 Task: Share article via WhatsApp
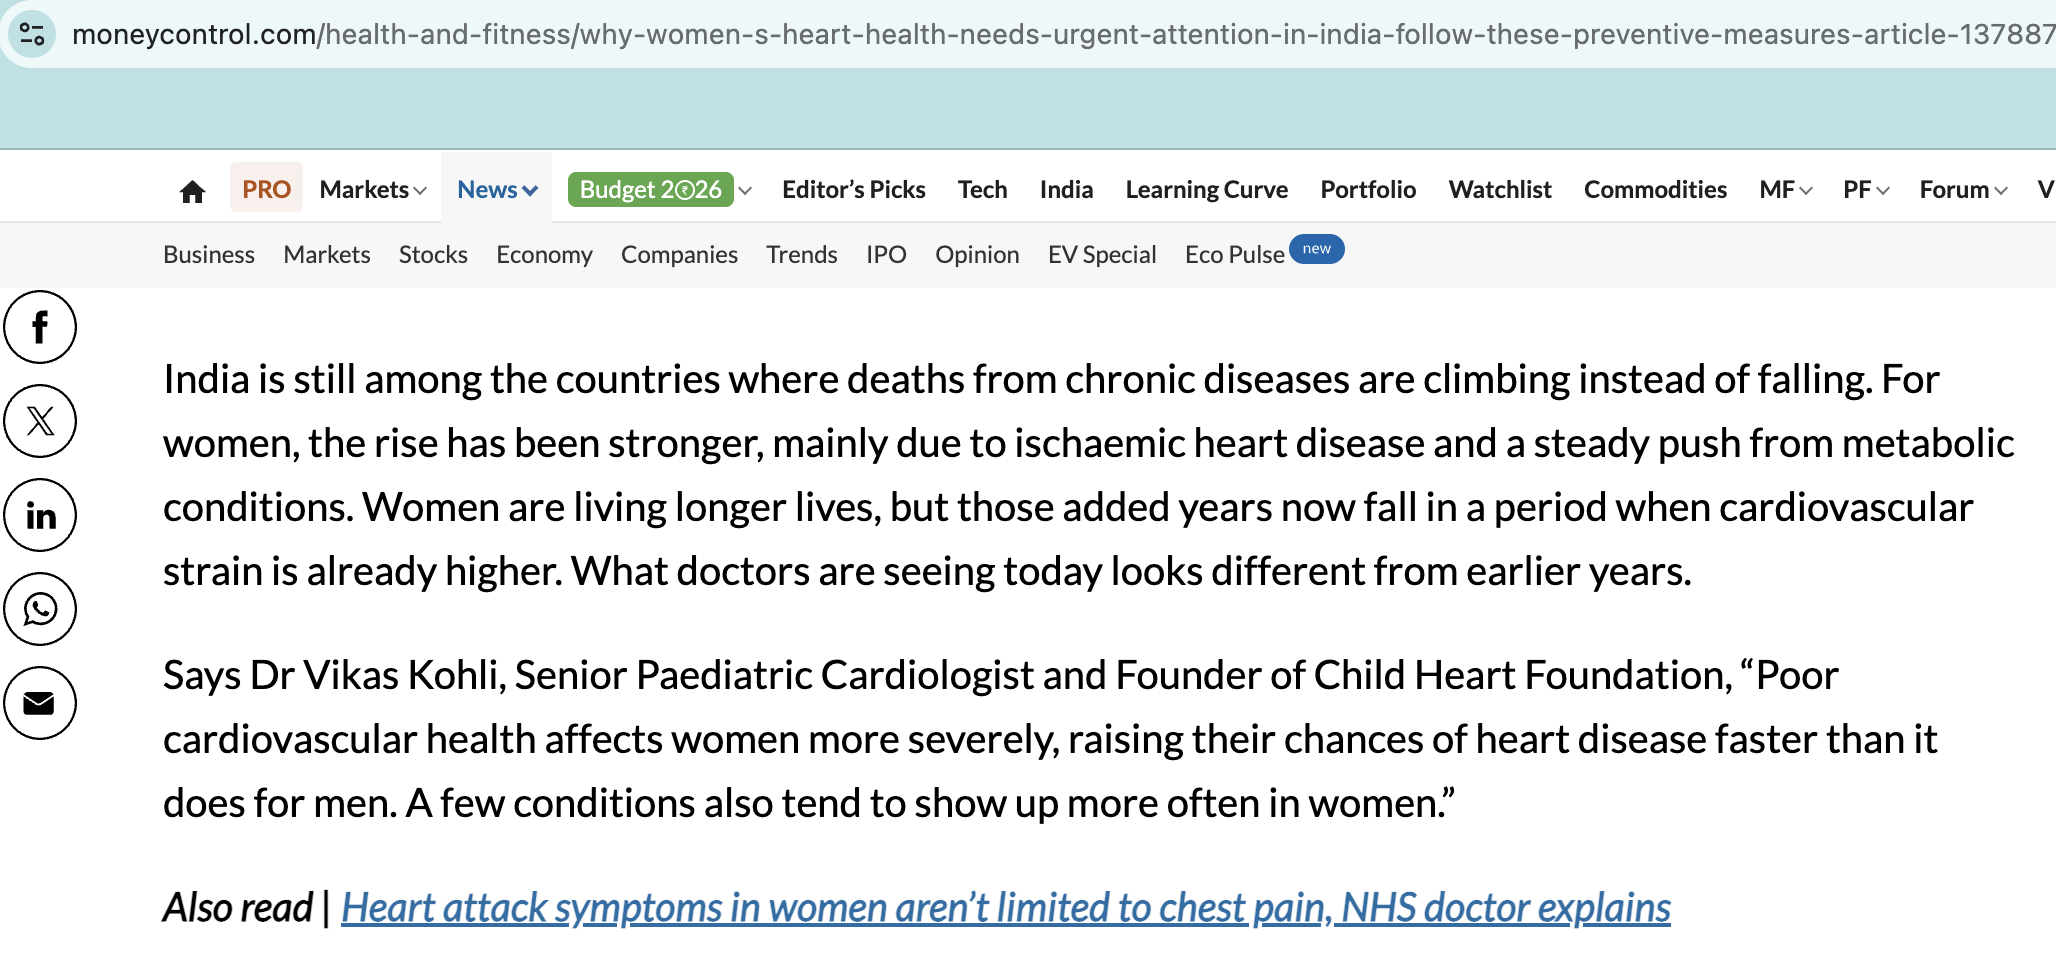tap(40, 609)
